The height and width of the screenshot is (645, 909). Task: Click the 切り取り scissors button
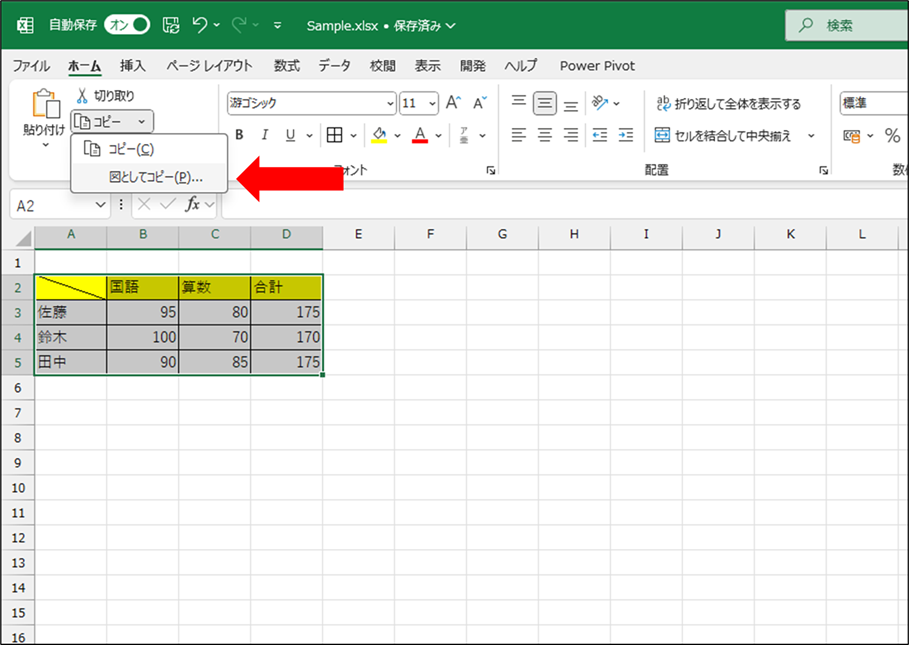(x=106, y=96)
